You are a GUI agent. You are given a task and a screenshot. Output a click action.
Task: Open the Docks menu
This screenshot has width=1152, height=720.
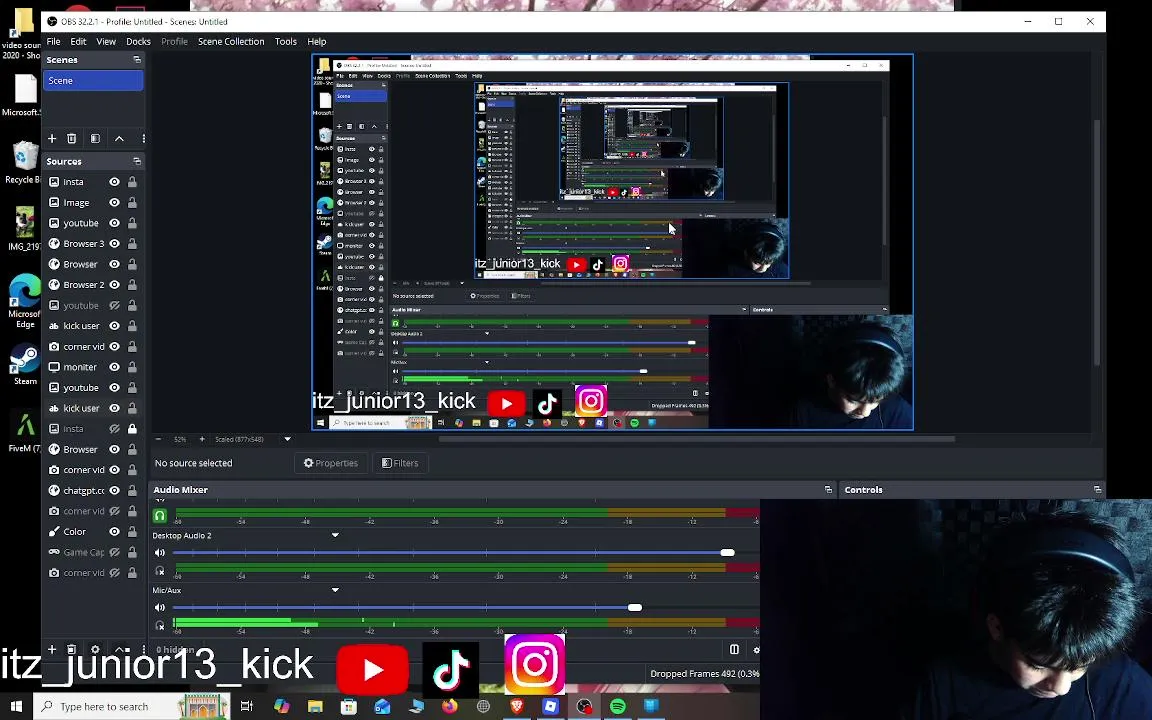coord(138,41)
